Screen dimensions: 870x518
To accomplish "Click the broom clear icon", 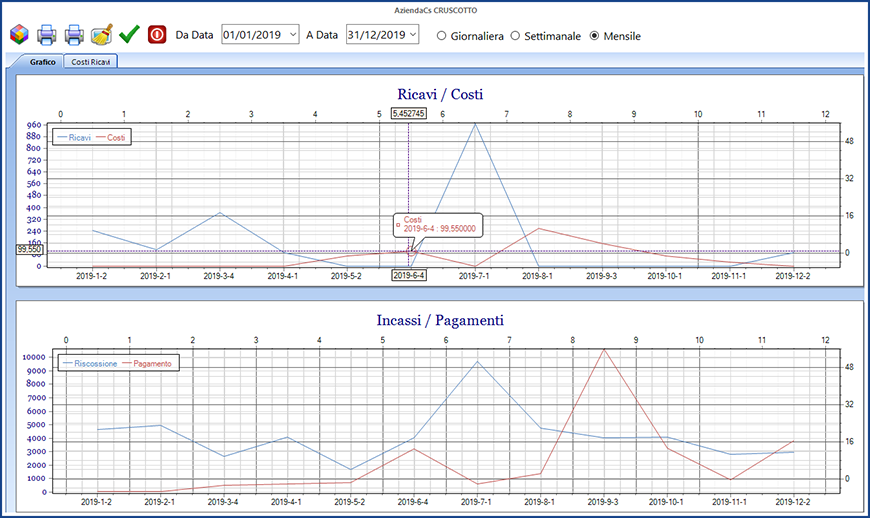I will 101,35.
